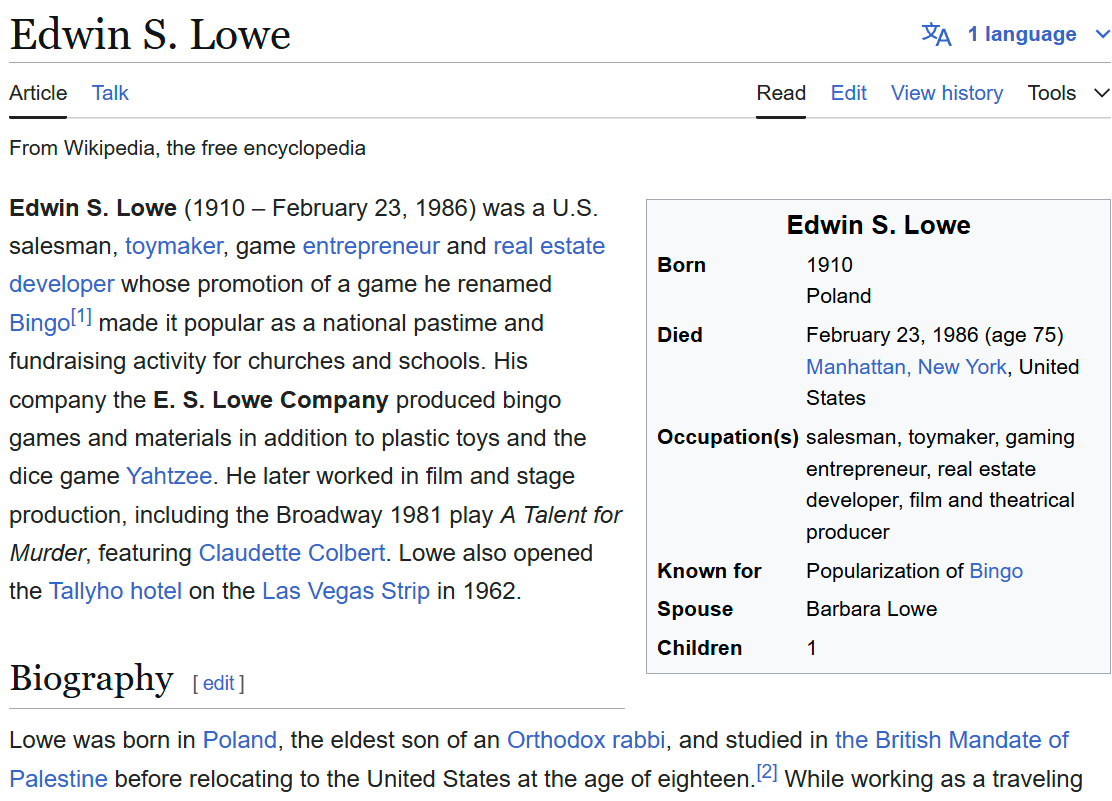This screenshot has height=801, width=1112.
Task: Click the Tools dropdown chevron
Action: click(1101, 93)
